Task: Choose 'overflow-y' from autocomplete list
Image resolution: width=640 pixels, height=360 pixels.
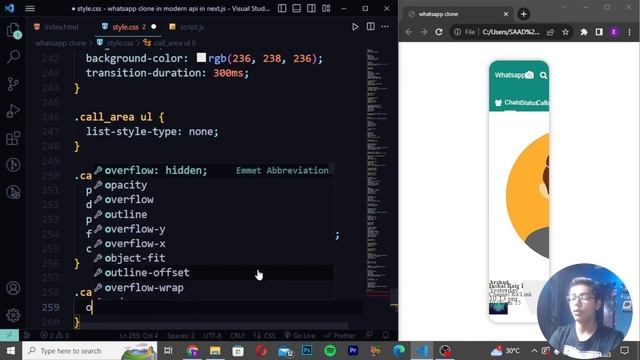Action: point(213,229)
